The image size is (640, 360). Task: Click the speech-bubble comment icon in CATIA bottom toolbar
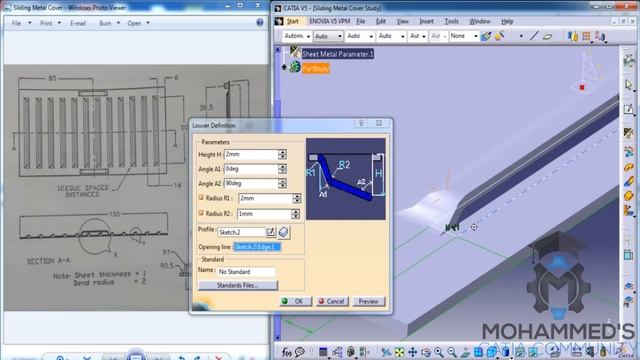click(x=300, y=352)
